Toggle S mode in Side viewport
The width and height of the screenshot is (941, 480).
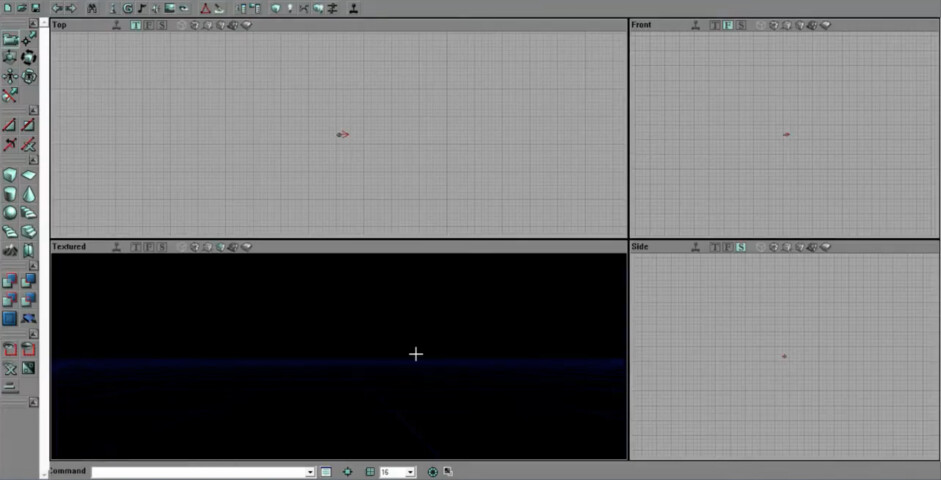(x=741, y=247)
